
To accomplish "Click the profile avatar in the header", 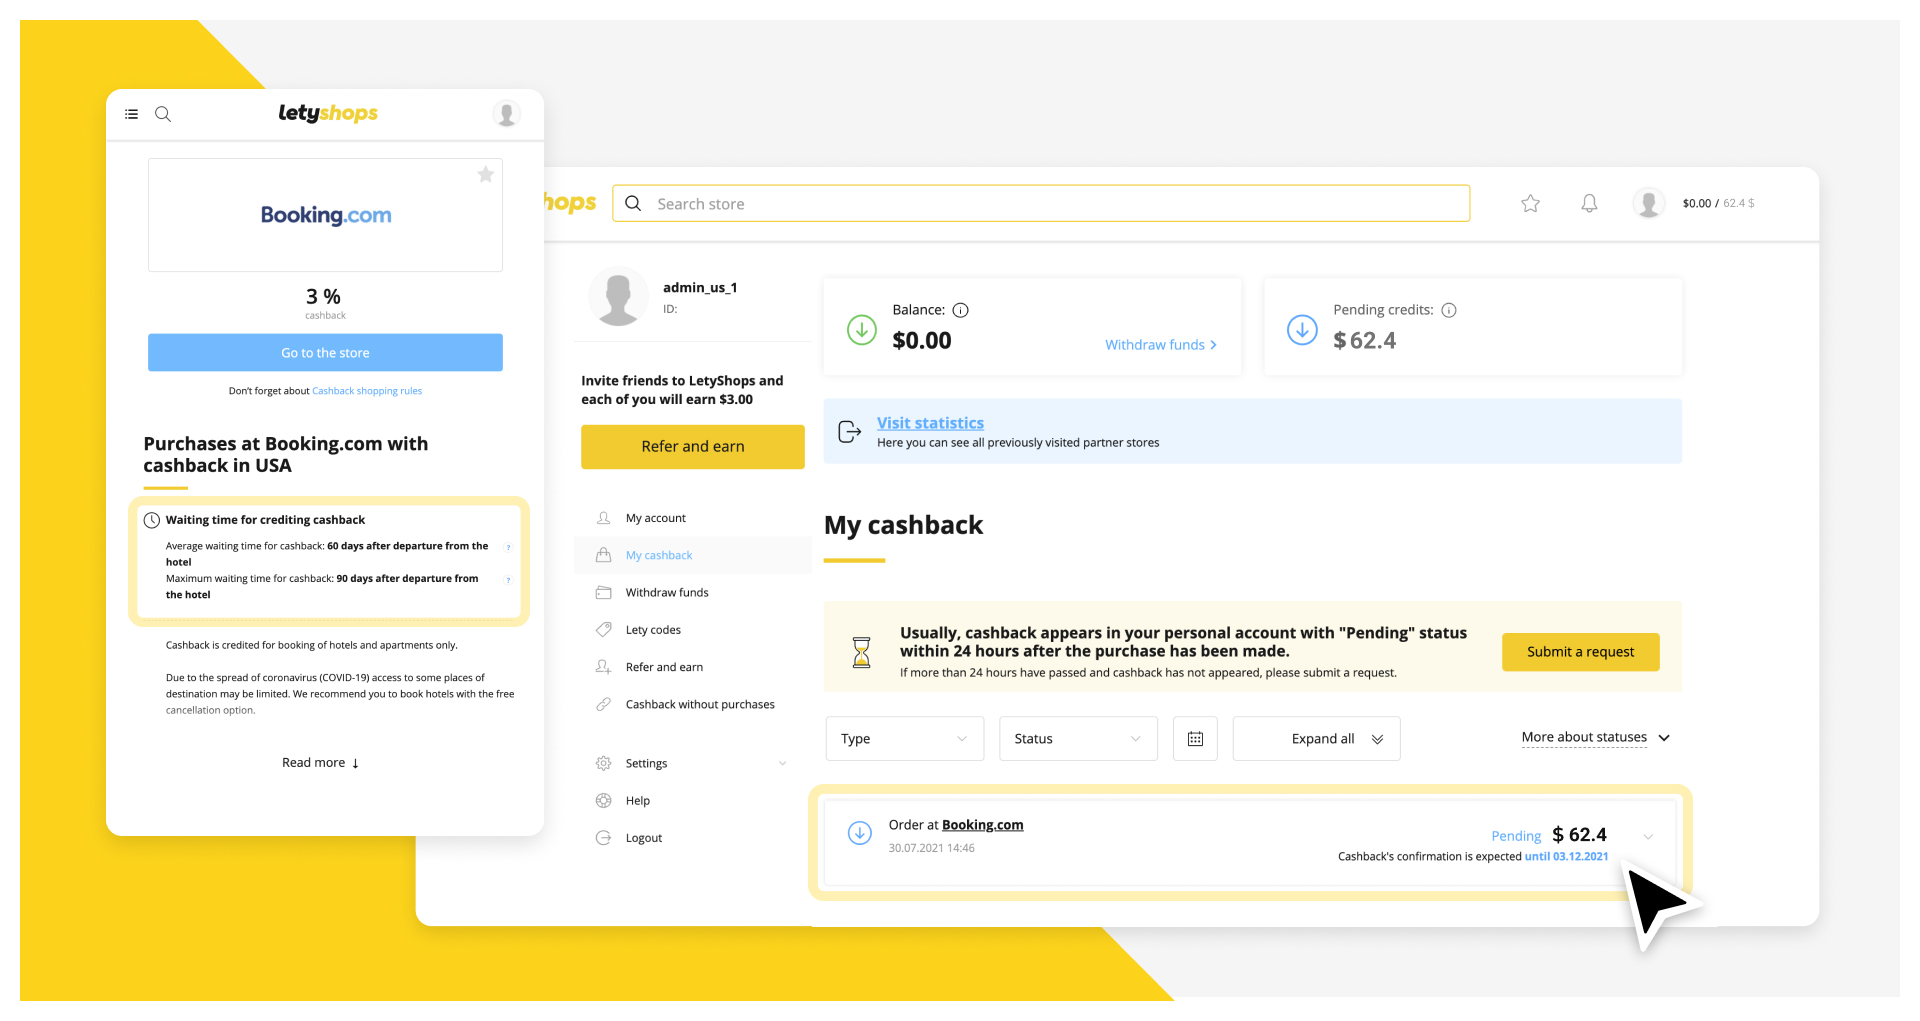I will tap(1648, 203).
